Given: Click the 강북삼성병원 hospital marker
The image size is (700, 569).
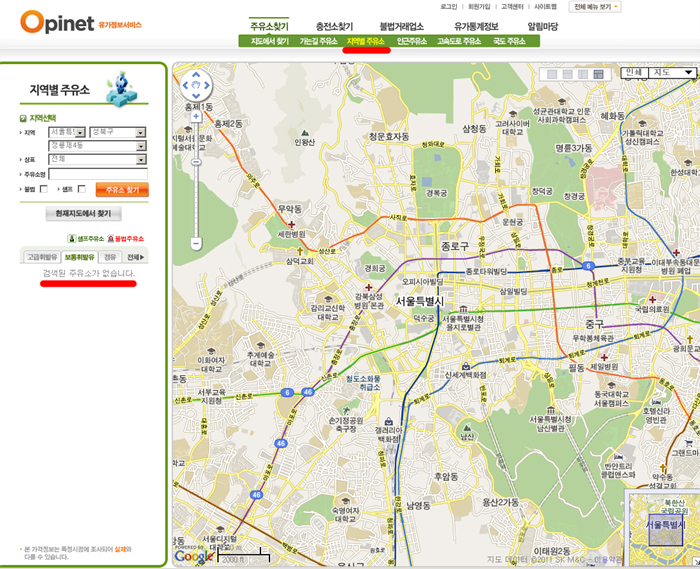Looking at the screenshot, I should tap(368, 287).
